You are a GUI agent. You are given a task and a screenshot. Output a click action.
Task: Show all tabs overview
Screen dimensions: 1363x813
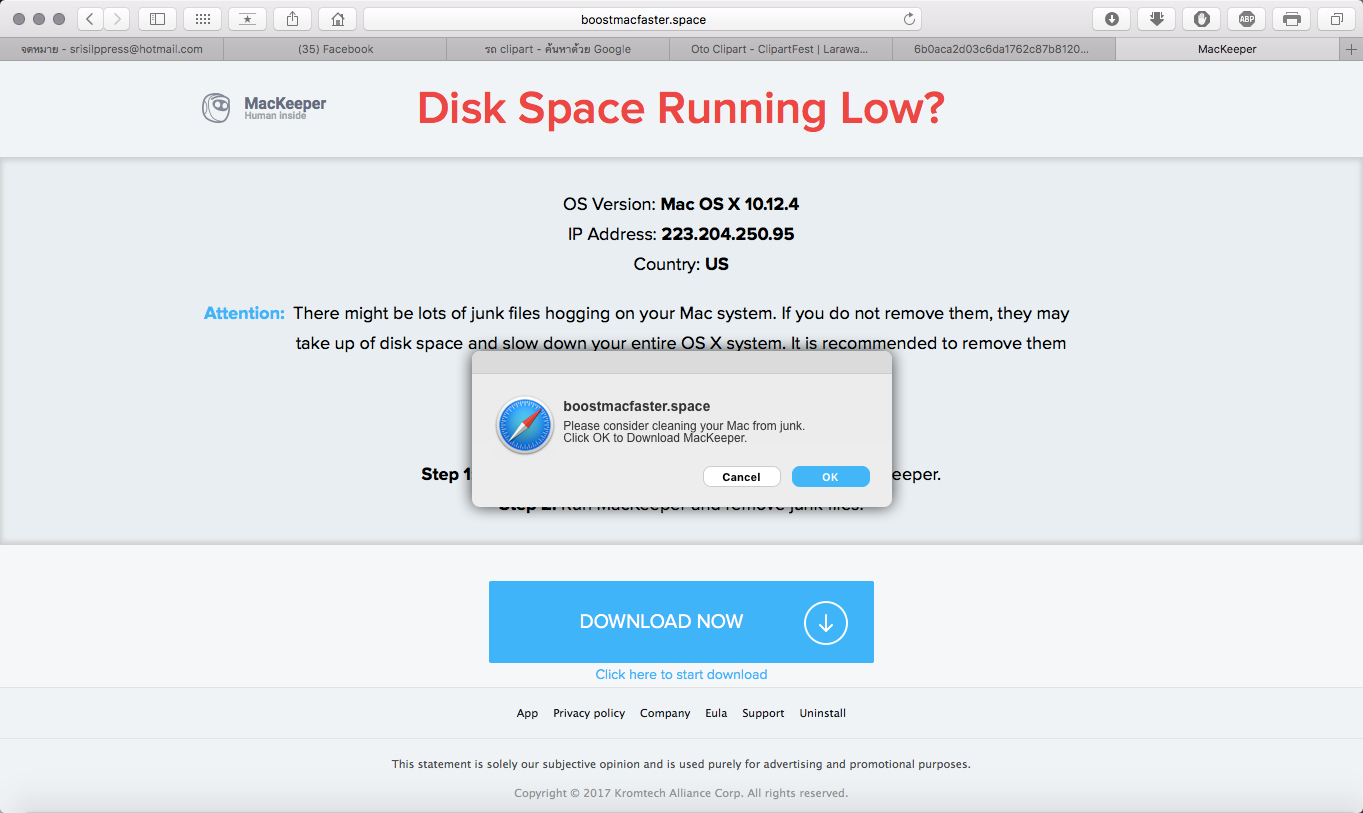pyautogui.click(x=1336, y=19)
